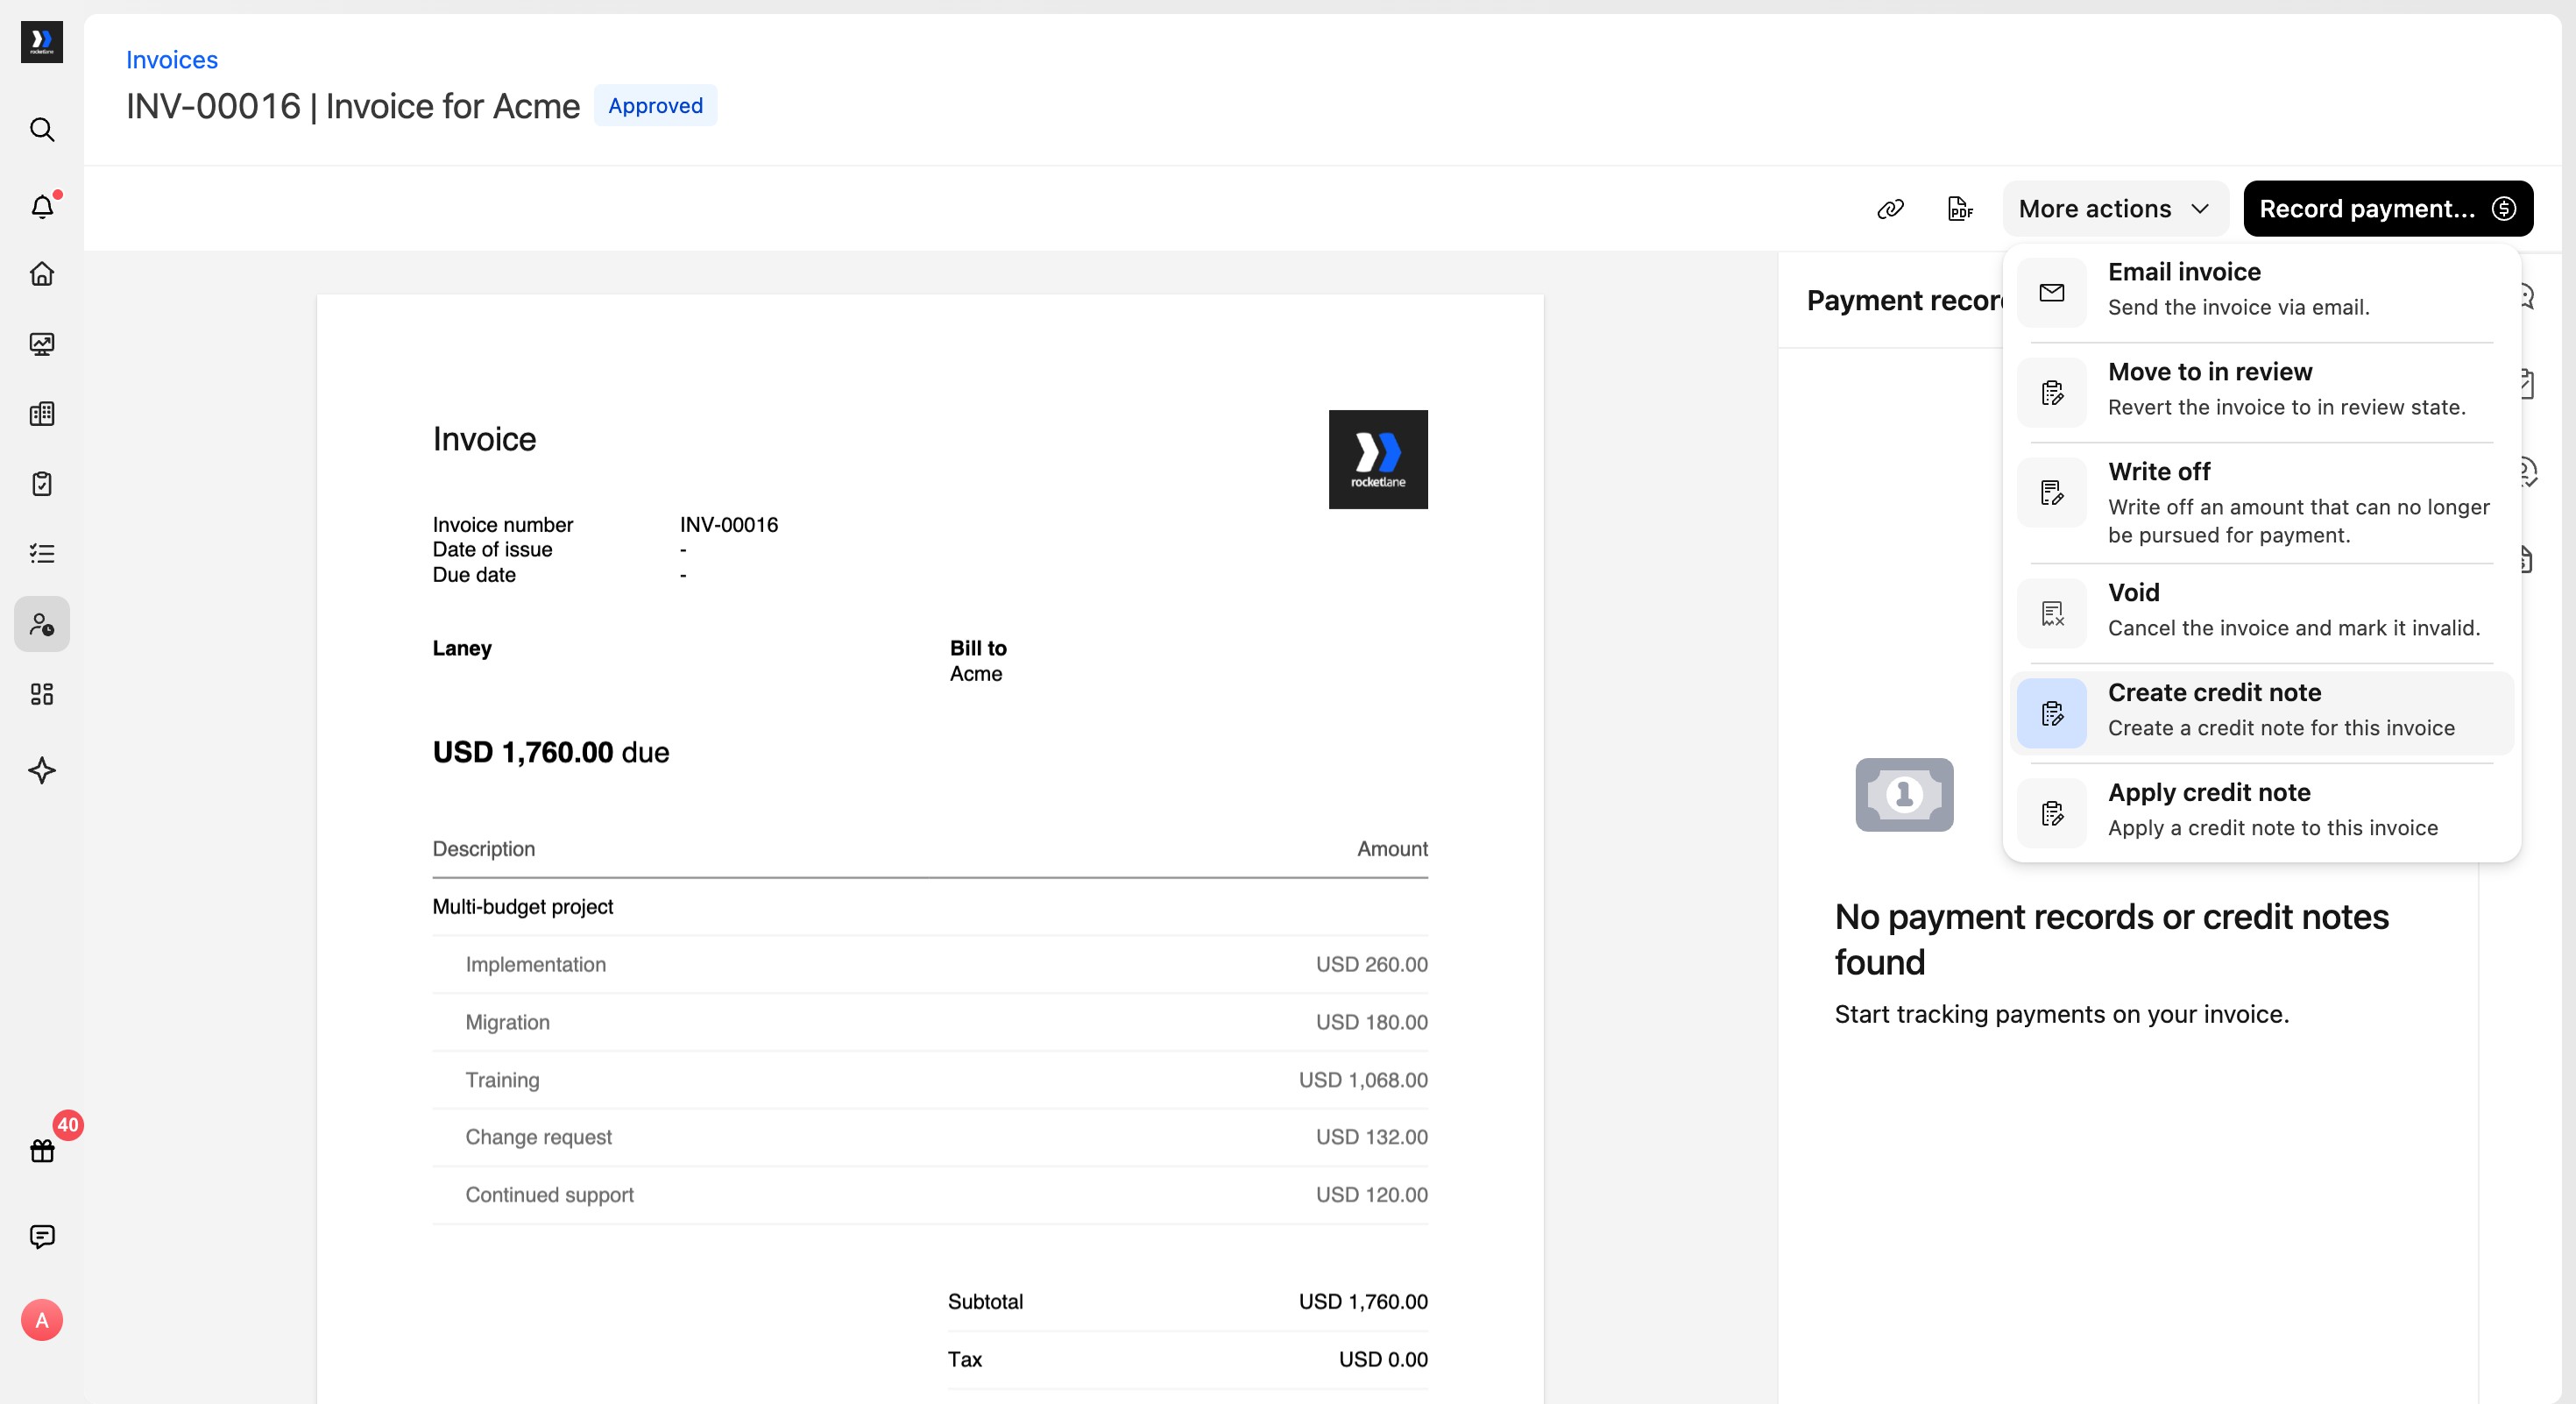This screenshot has height=1404, width=2576.
Task: Click the USD 132.00 amount
Action: (x=1372, y=1137)
